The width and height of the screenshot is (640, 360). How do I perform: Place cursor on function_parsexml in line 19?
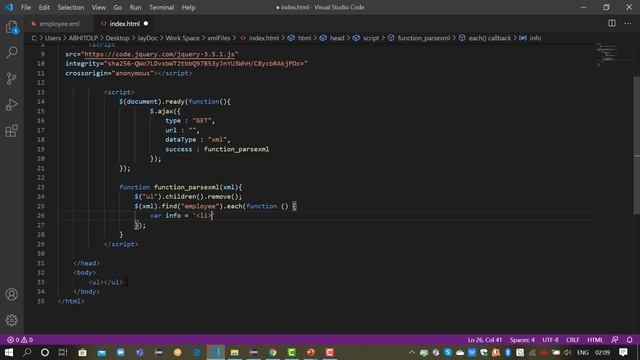(236, 149)
